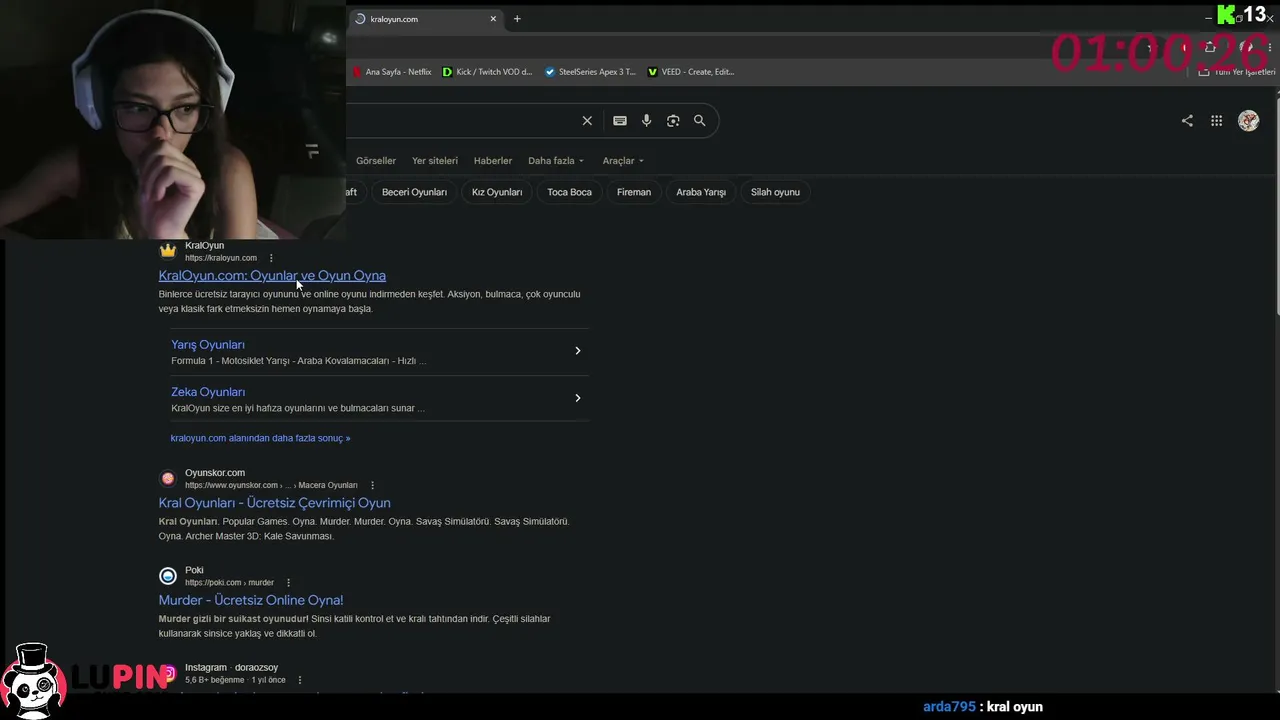The width and height of the screenshot is (1280, 720).
Task: Open the VEED - Create, Edit bookmark
Action: [x=691, y=72]
